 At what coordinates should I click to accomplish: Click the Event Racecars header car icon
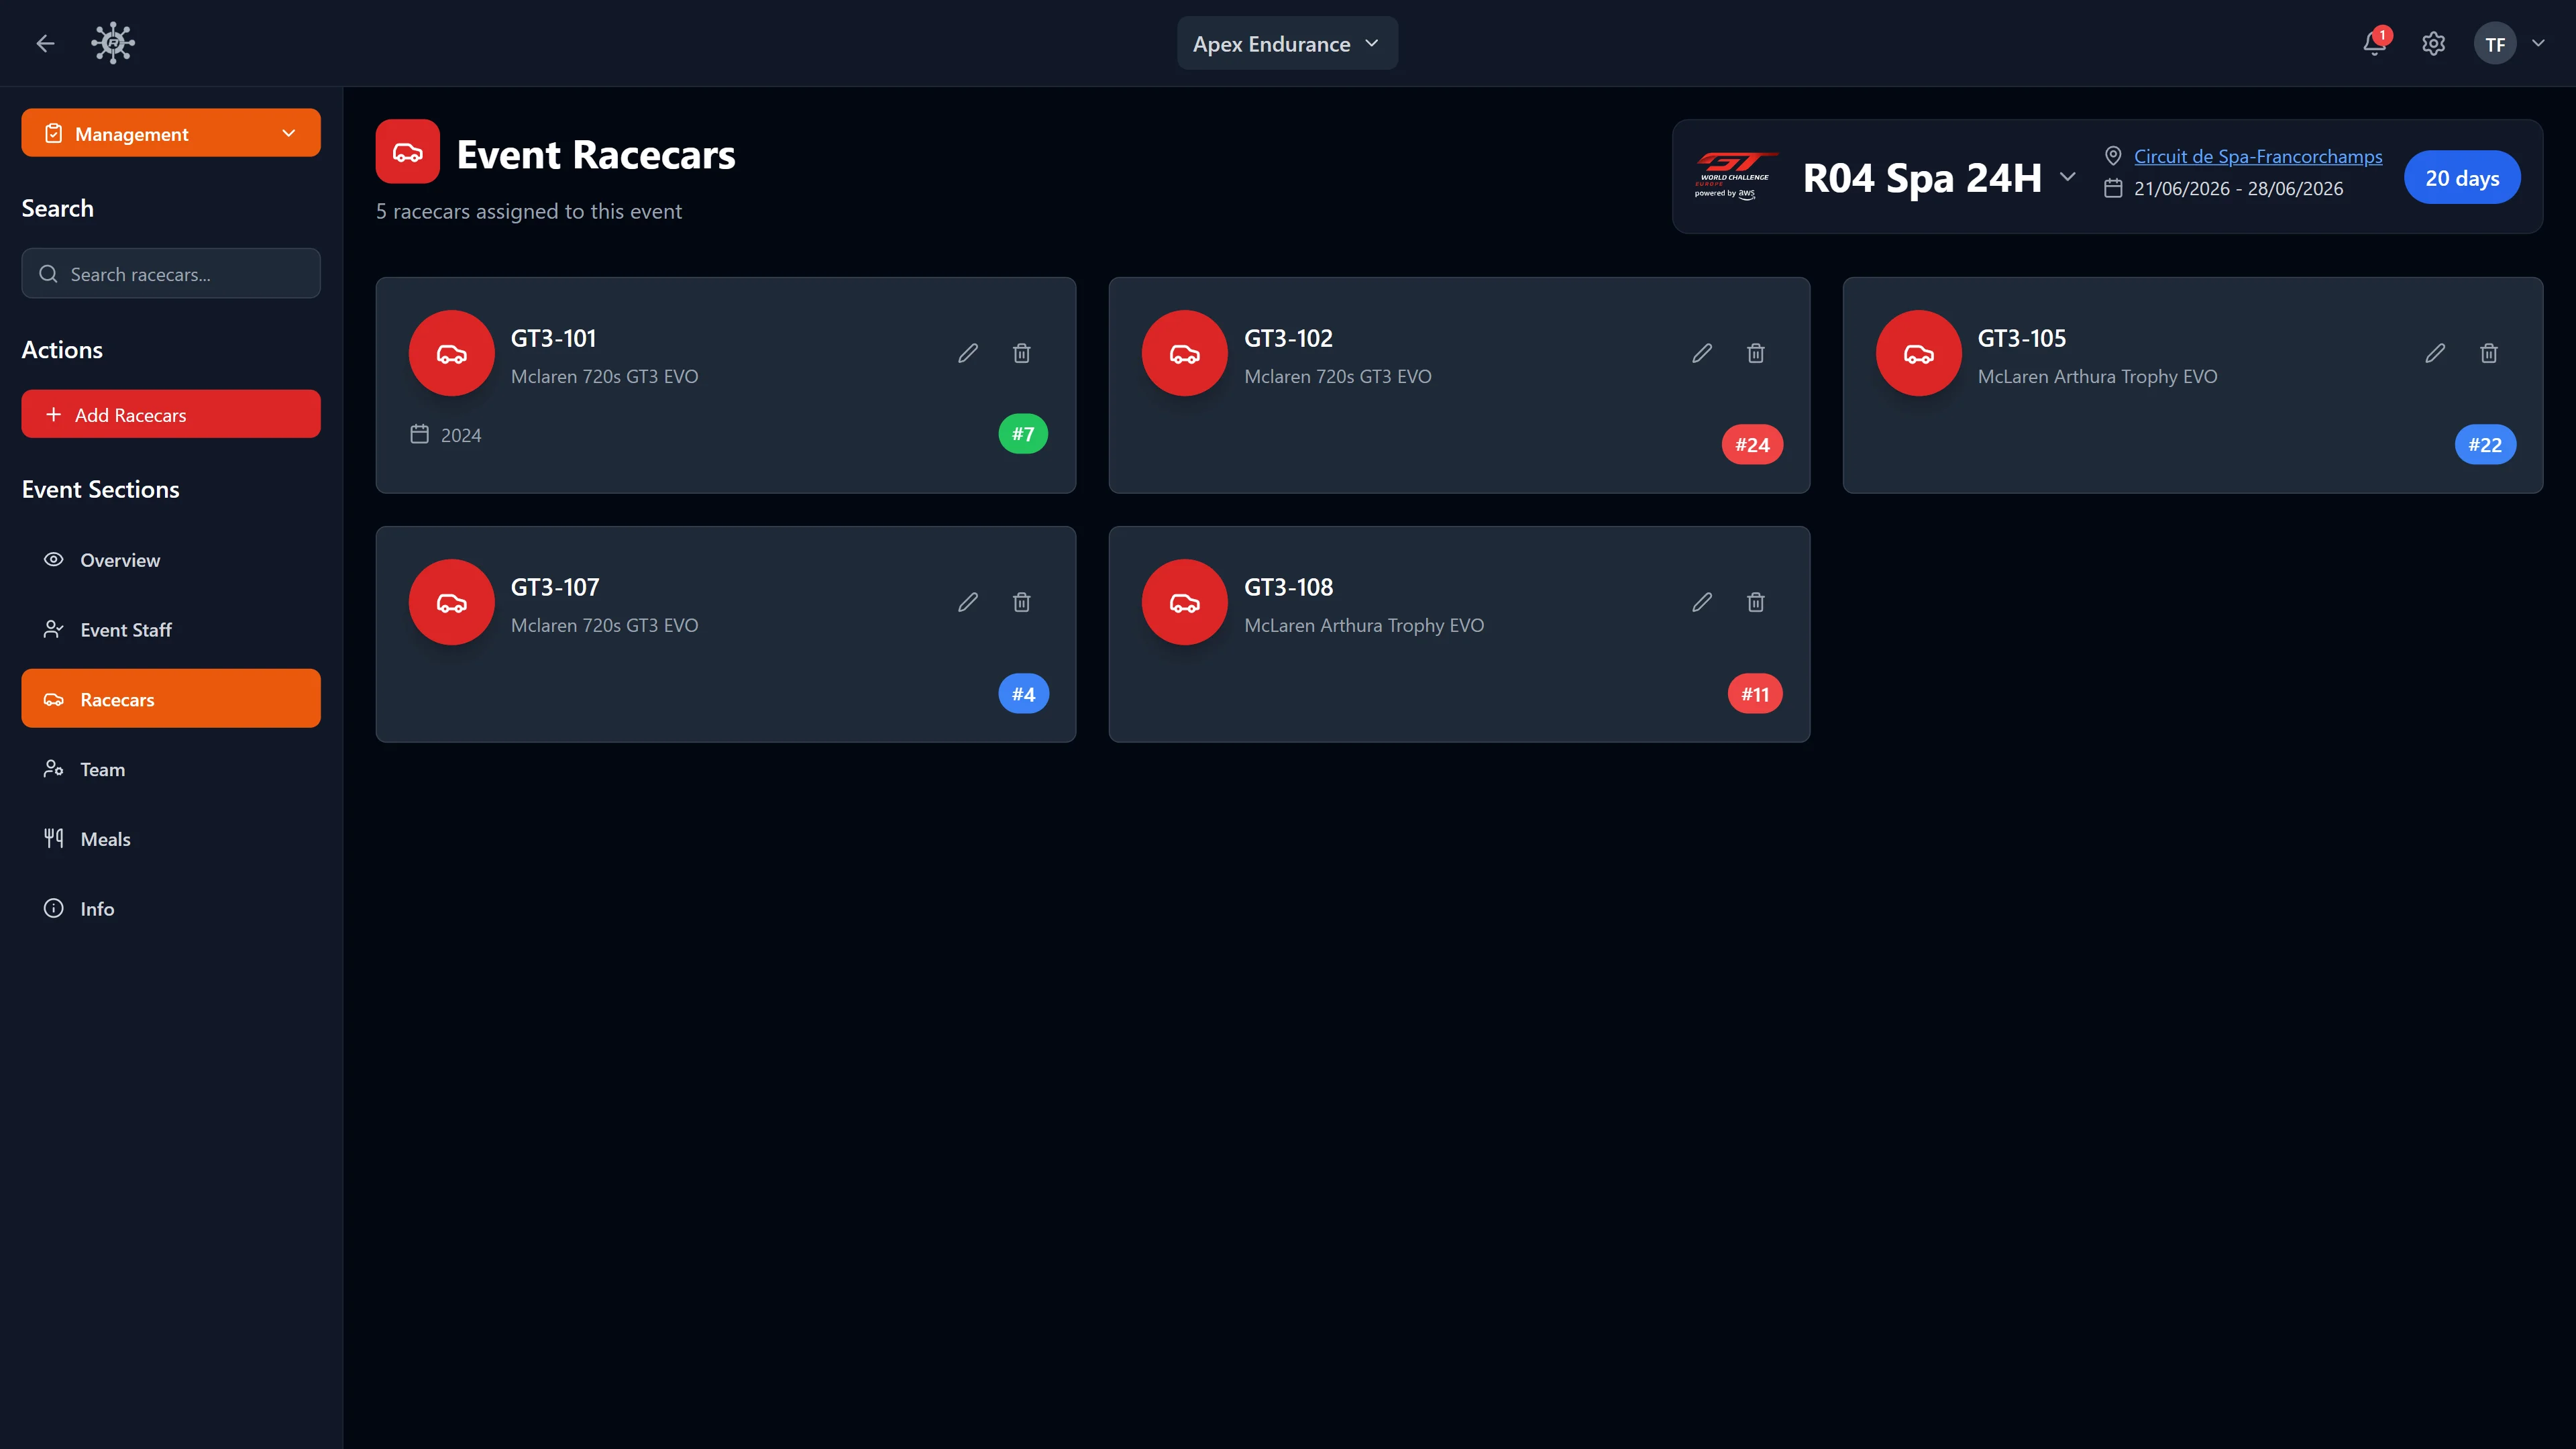407,152
